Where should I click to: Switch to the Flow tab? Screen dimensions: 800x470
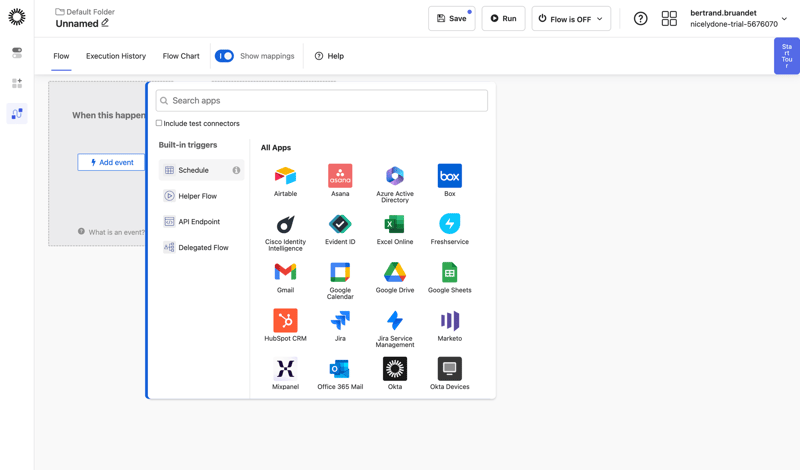point(61,56)
